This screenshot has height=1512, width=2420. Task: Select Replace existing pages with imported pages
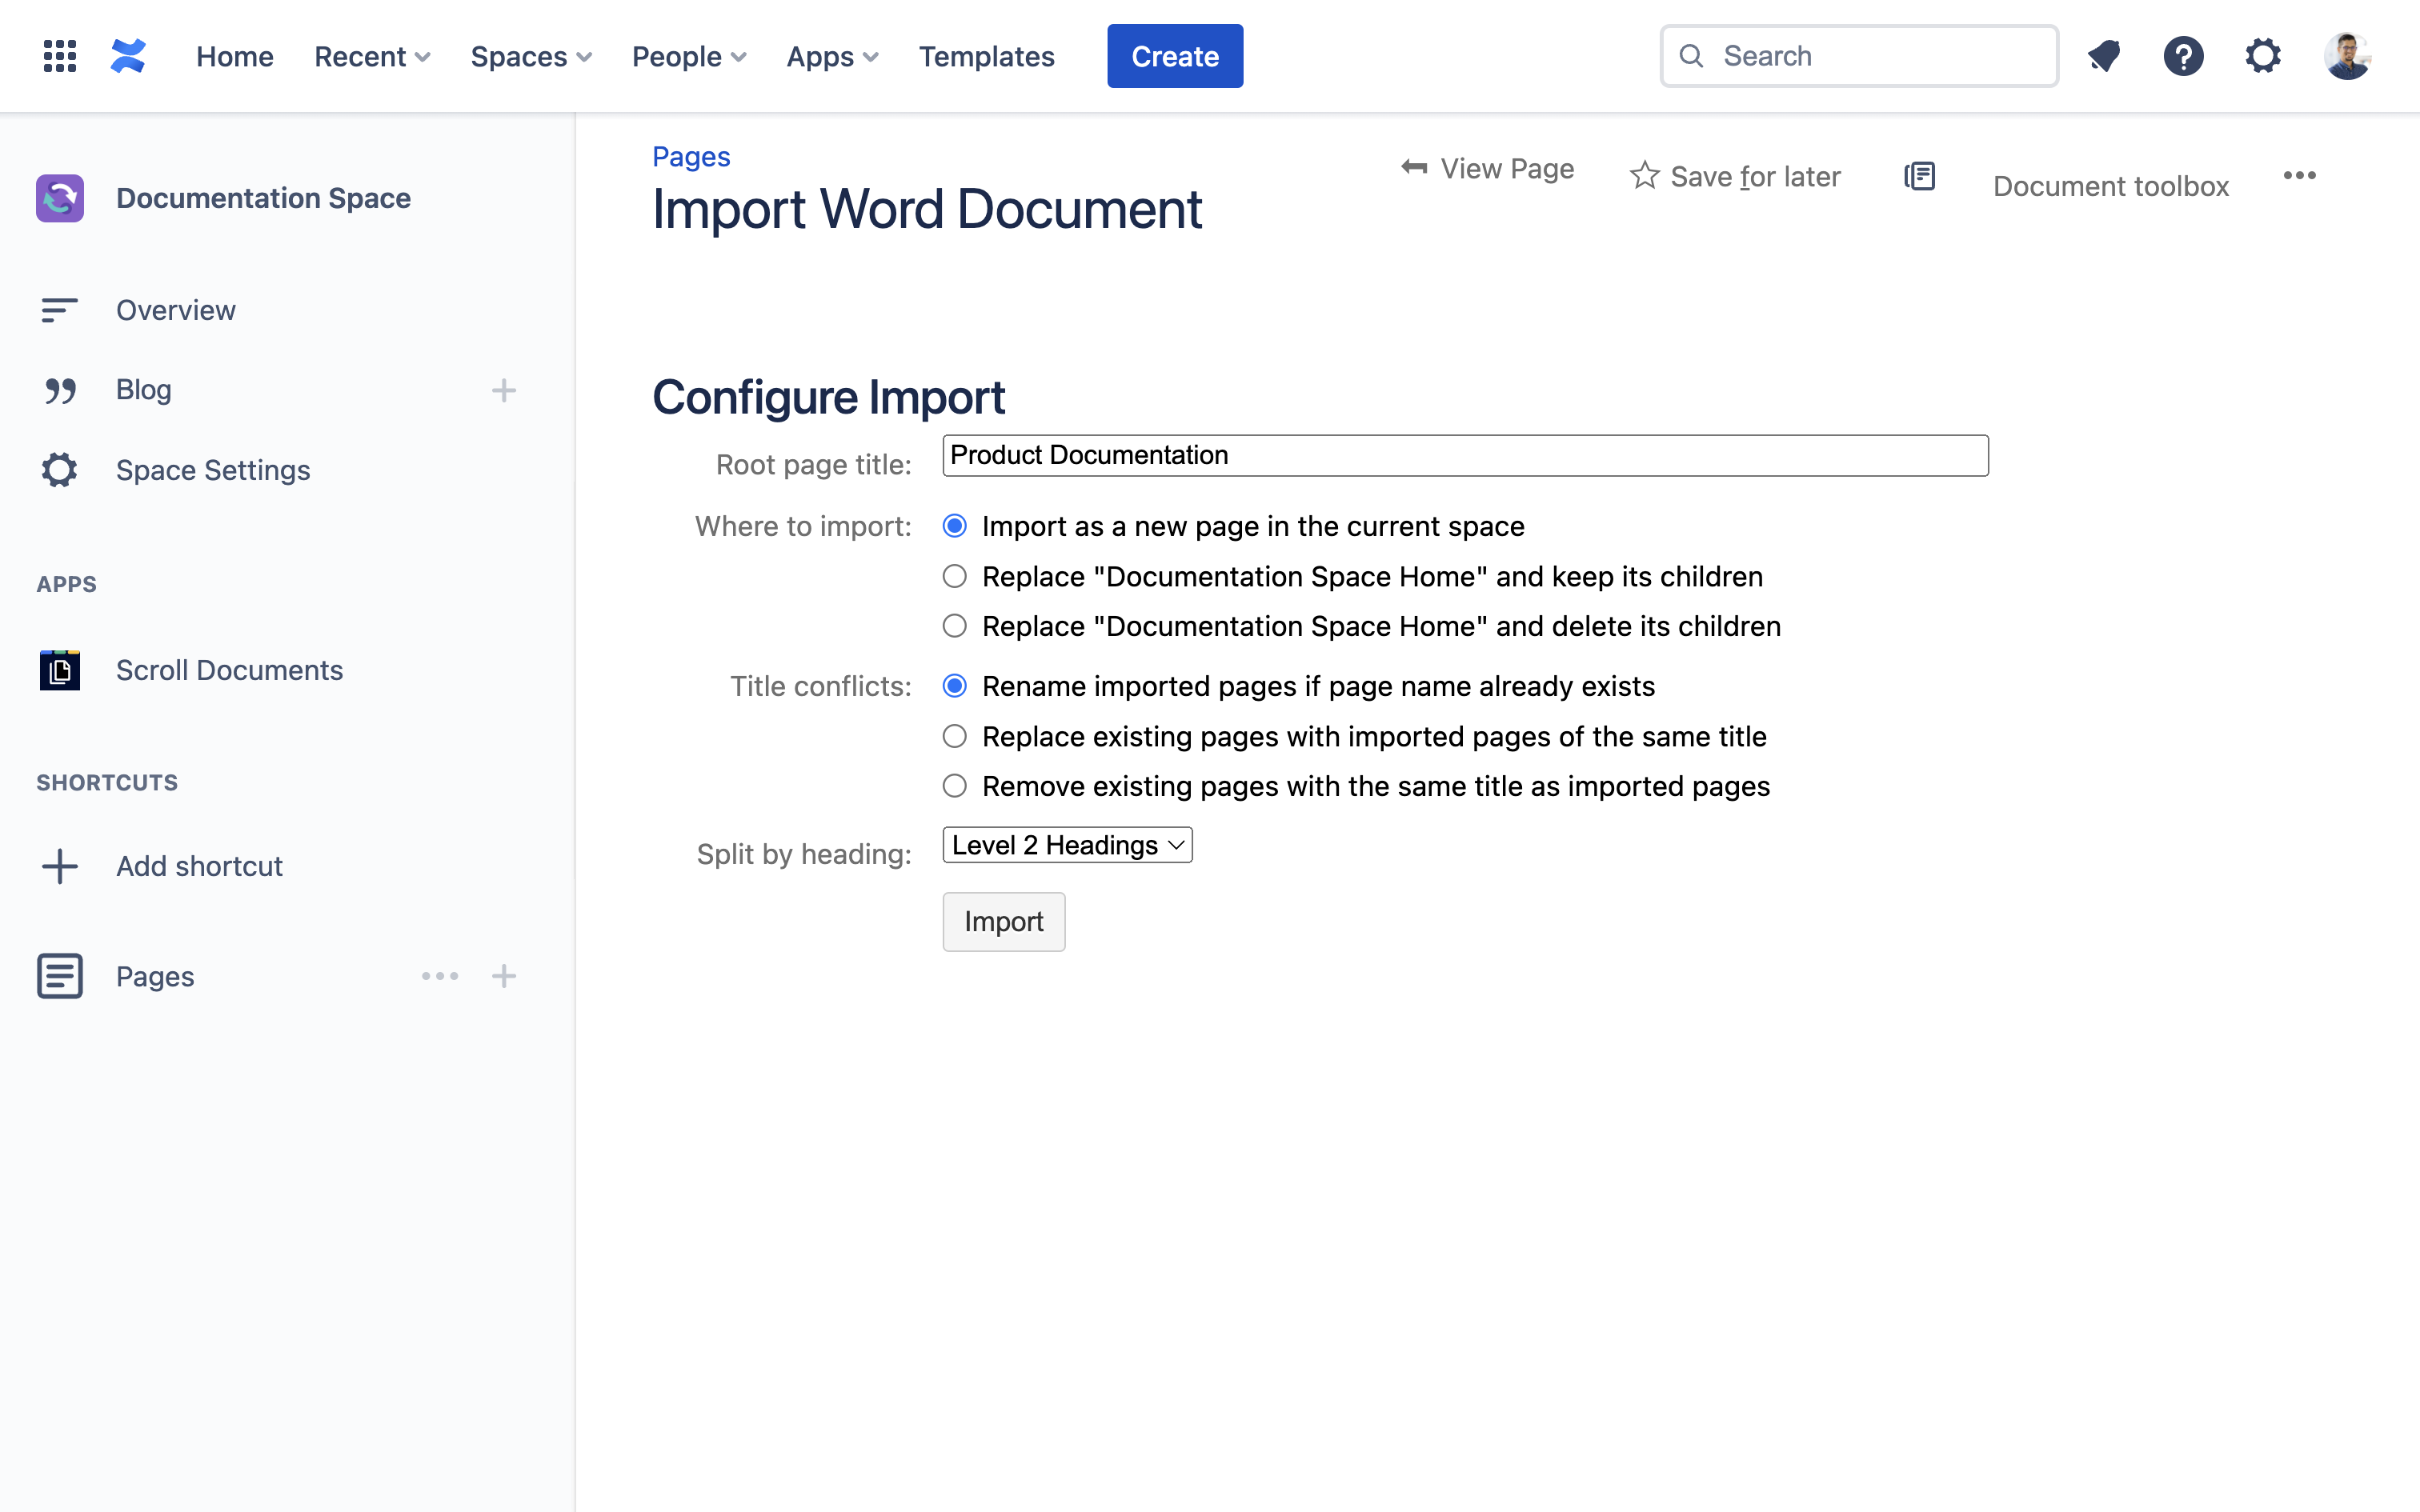tap(955, 737)
